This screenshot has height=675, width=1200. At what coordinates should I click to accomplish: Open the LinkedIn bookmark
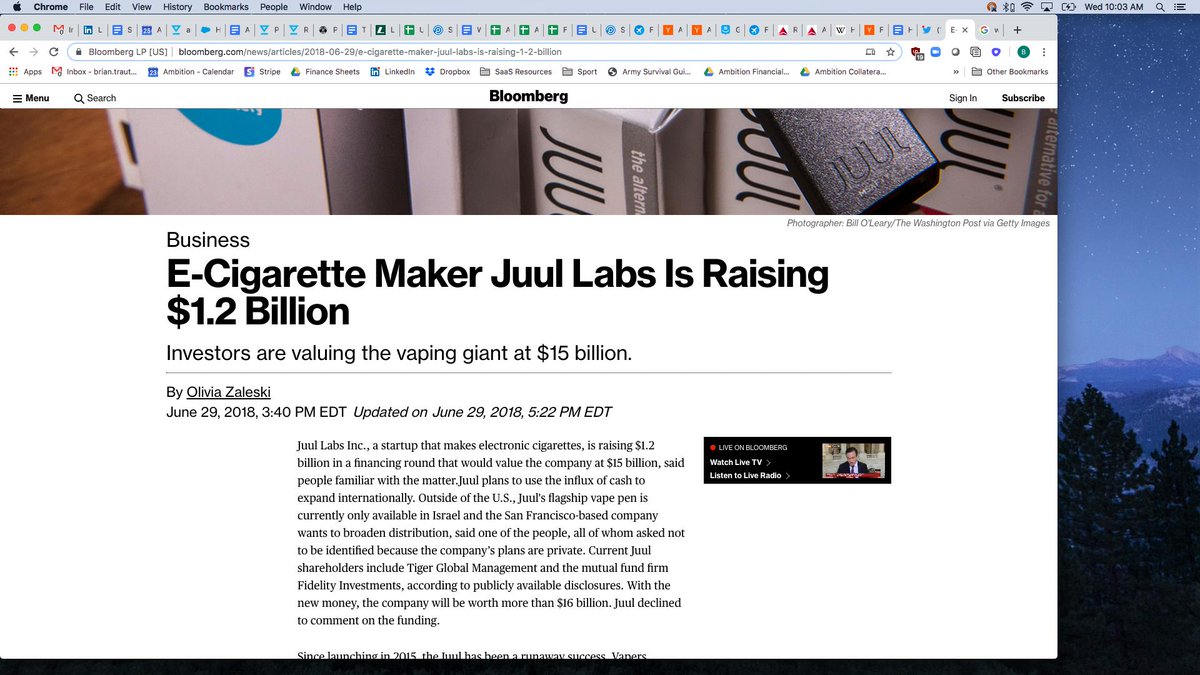point(392,72)
